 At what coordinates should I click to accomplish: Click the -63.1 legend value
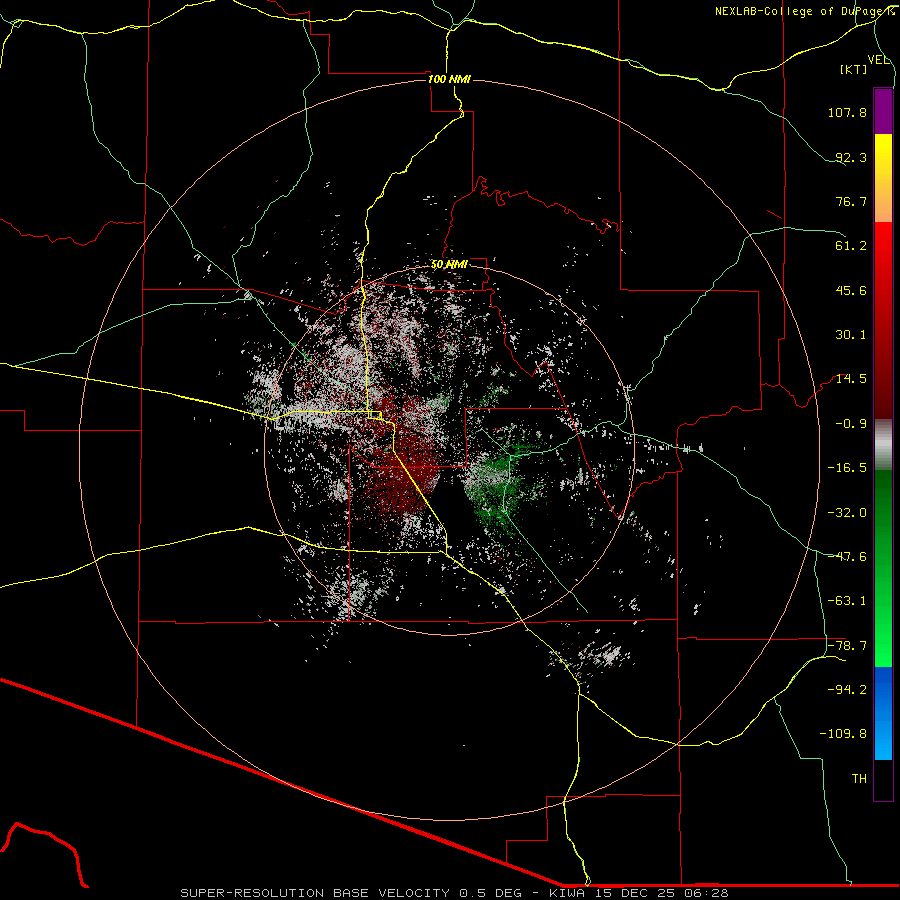coord(847,601)
